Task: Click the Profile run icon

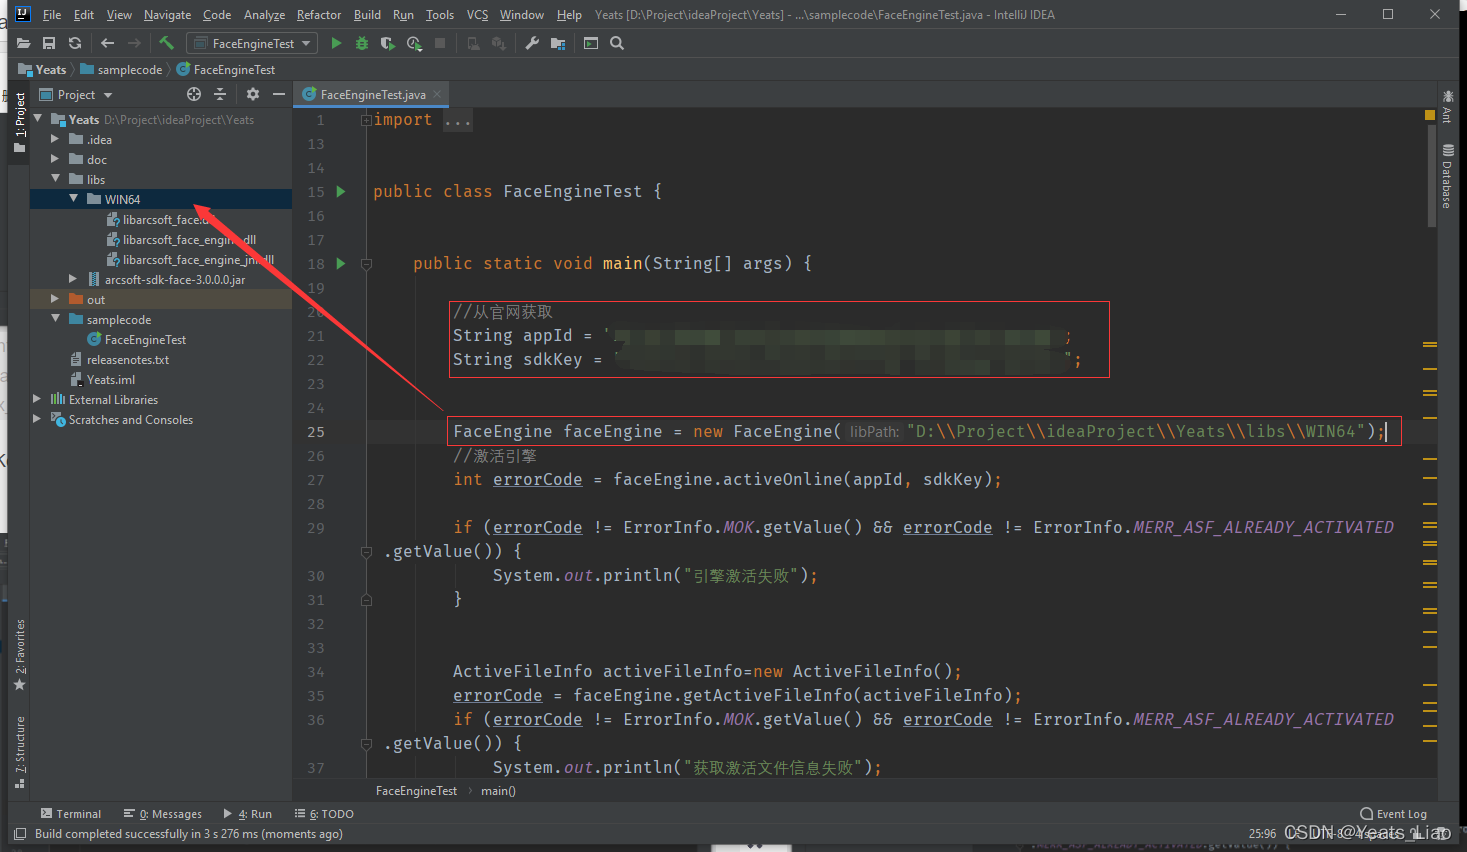Action: [x=414, y=43]
